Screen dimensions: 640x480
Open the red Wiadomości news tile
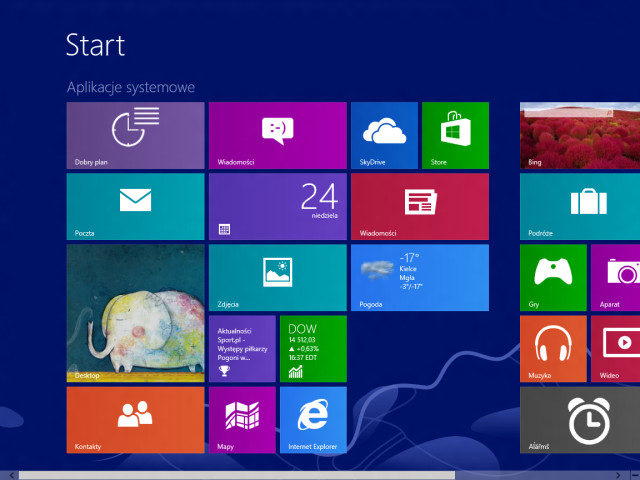[419, 206]
